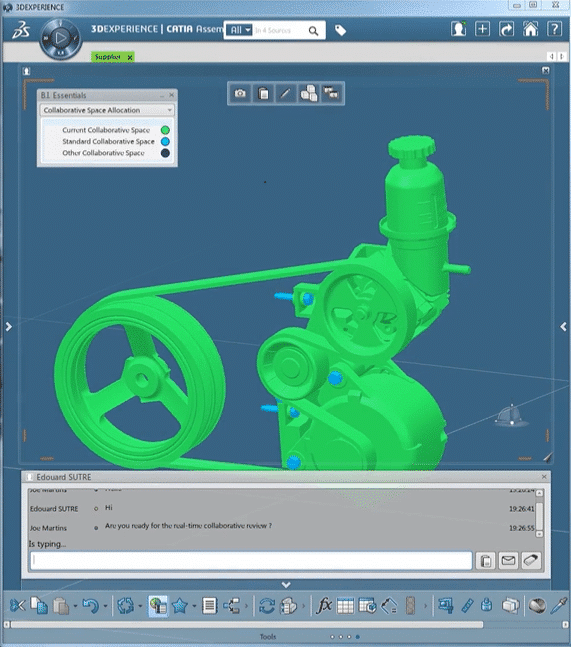This screenshot has height=647, width=571.
Task: Click the eyedropper icon
Action: coord(559,606)
